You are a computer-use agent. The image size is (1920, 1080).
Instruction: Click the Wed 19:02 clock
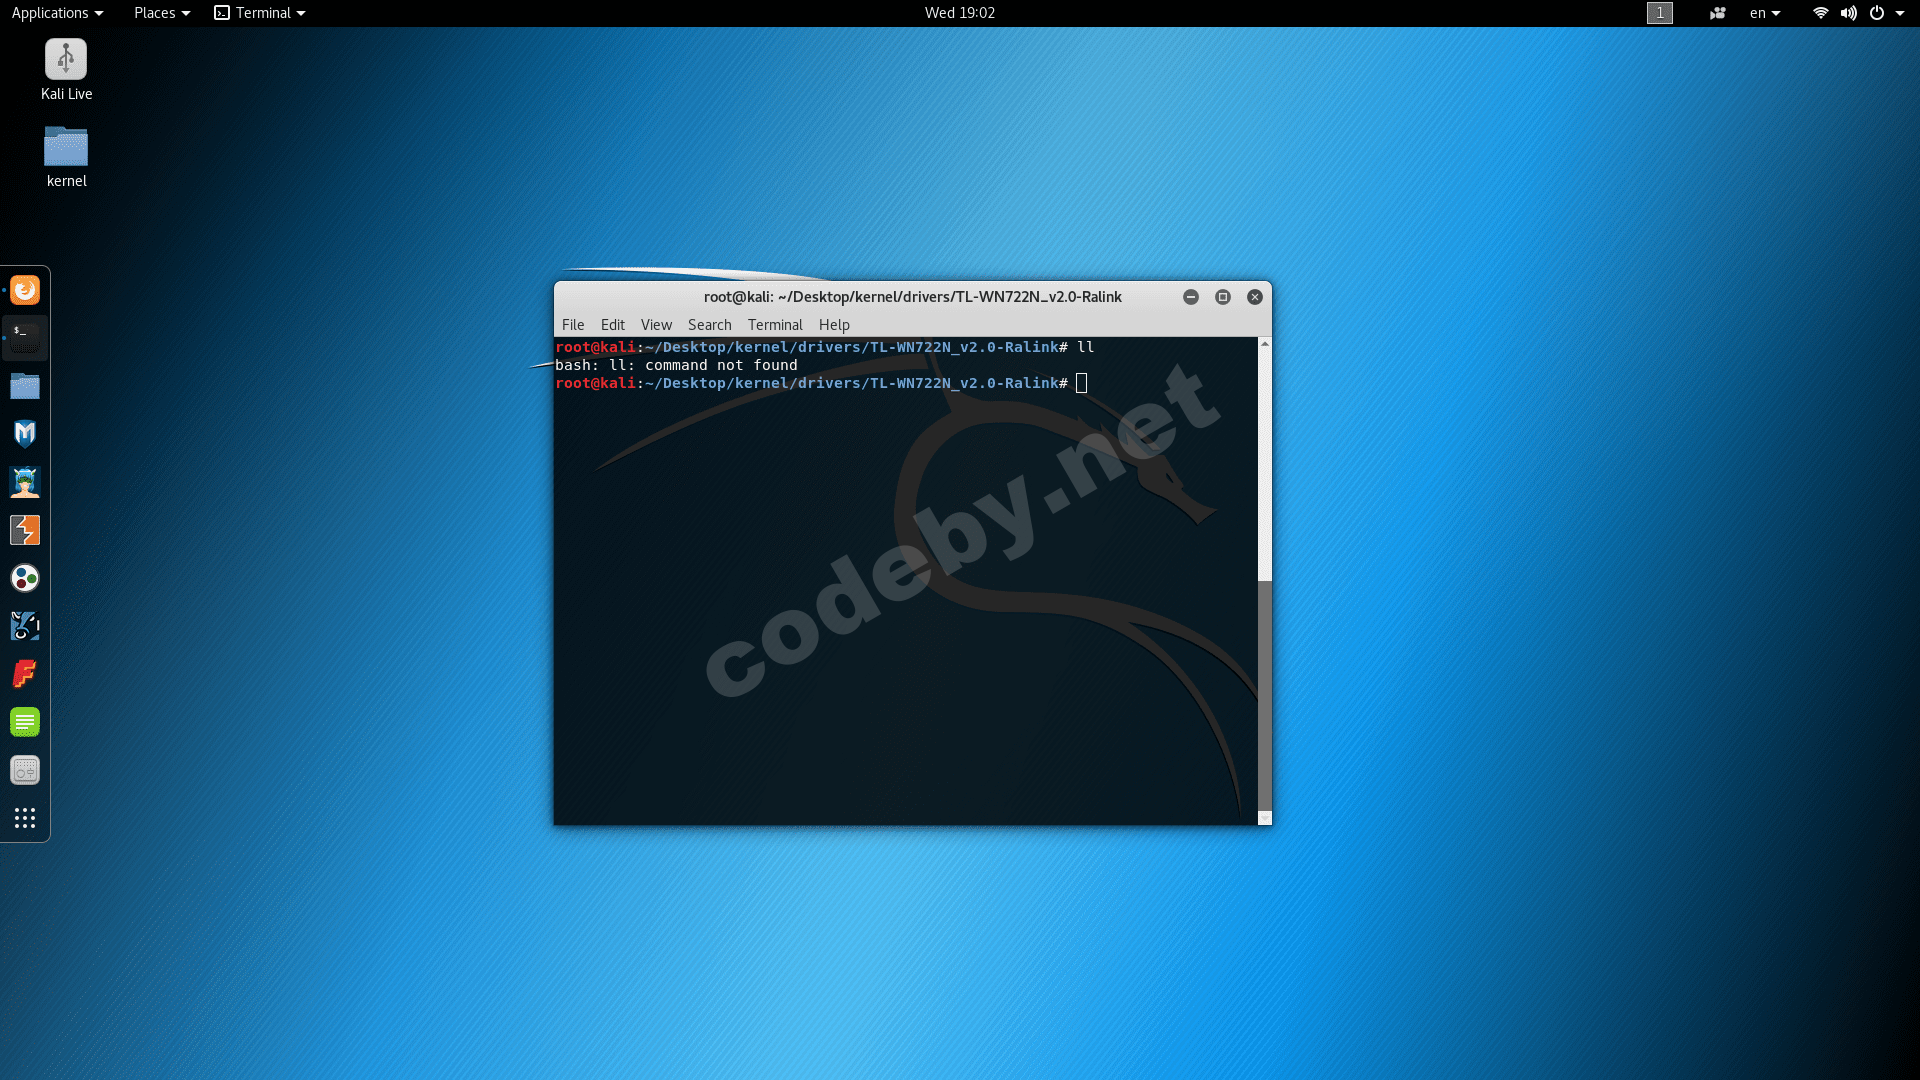click(959, 13)
